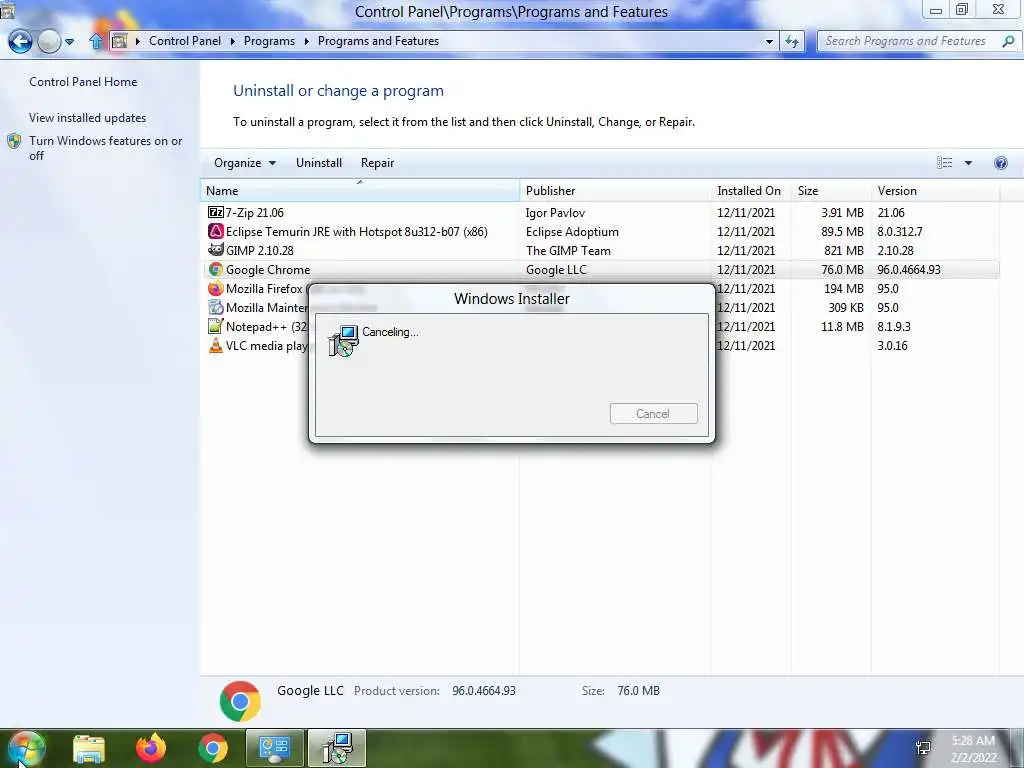The height and width of the screenshot is (768, 1024).
Task: Open the recent pages dropdown arrow
Action: click(69, 42)
